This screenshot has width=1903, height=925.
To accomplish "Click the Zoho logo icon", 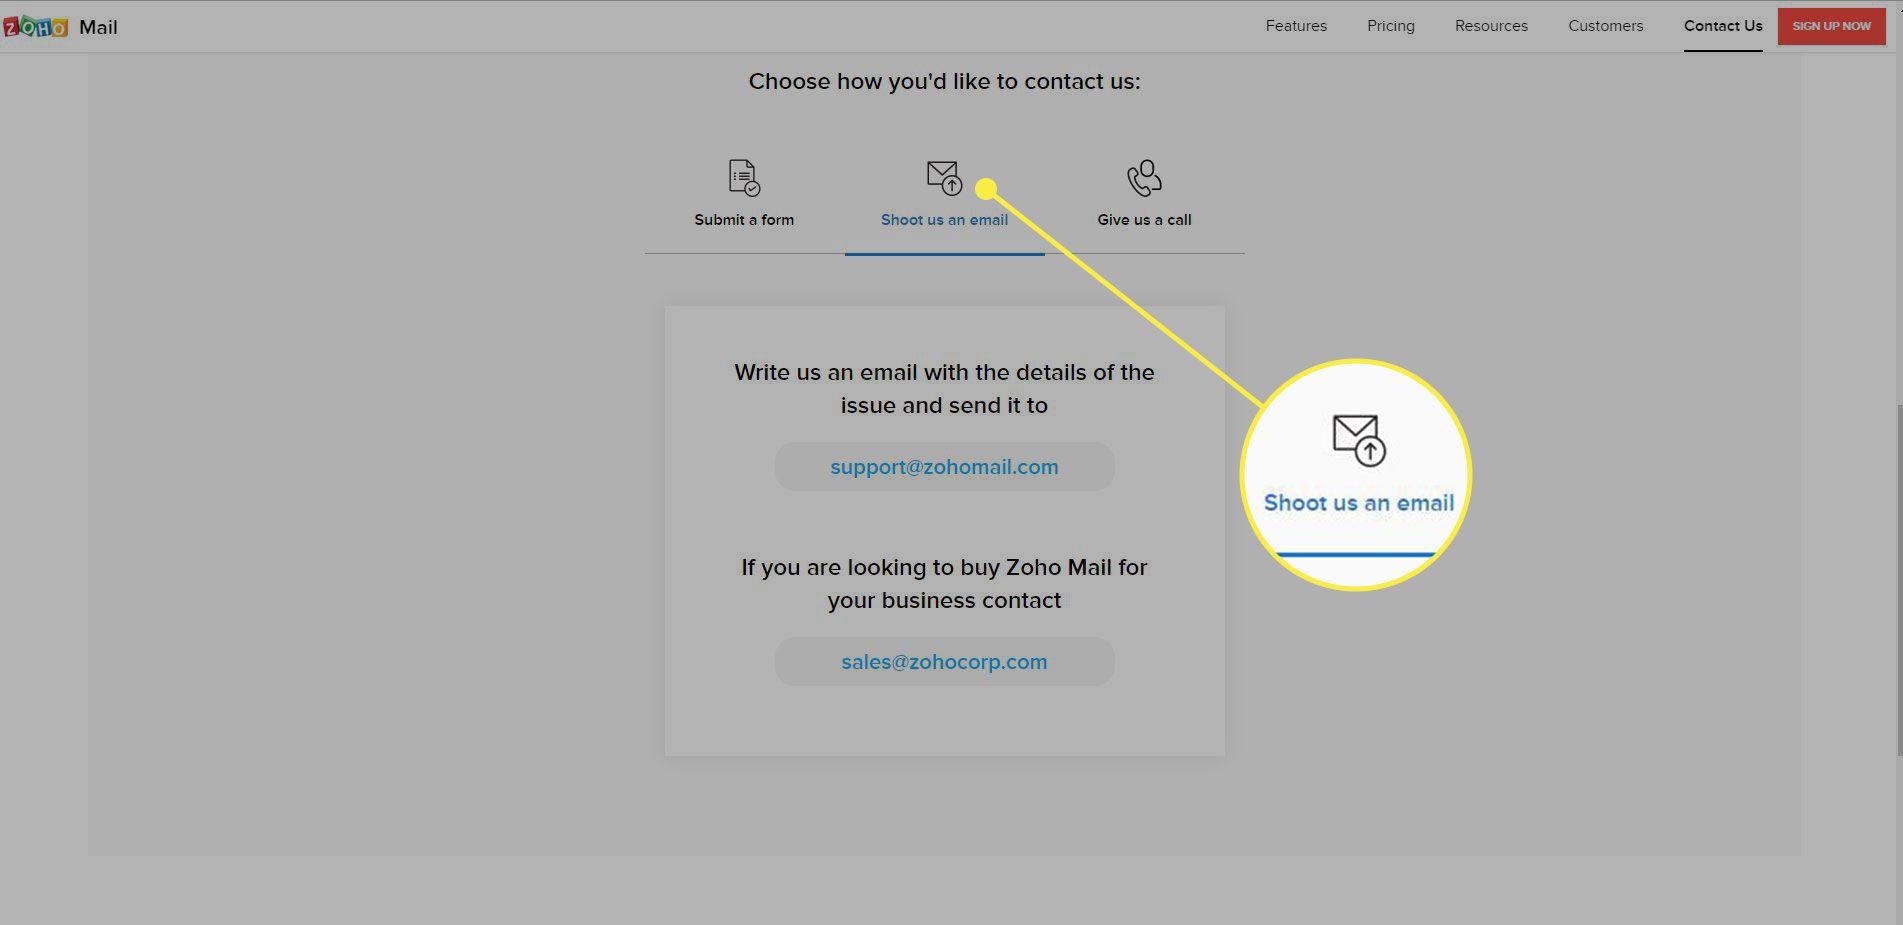I will pyautogui.click(x=35, y=26).
